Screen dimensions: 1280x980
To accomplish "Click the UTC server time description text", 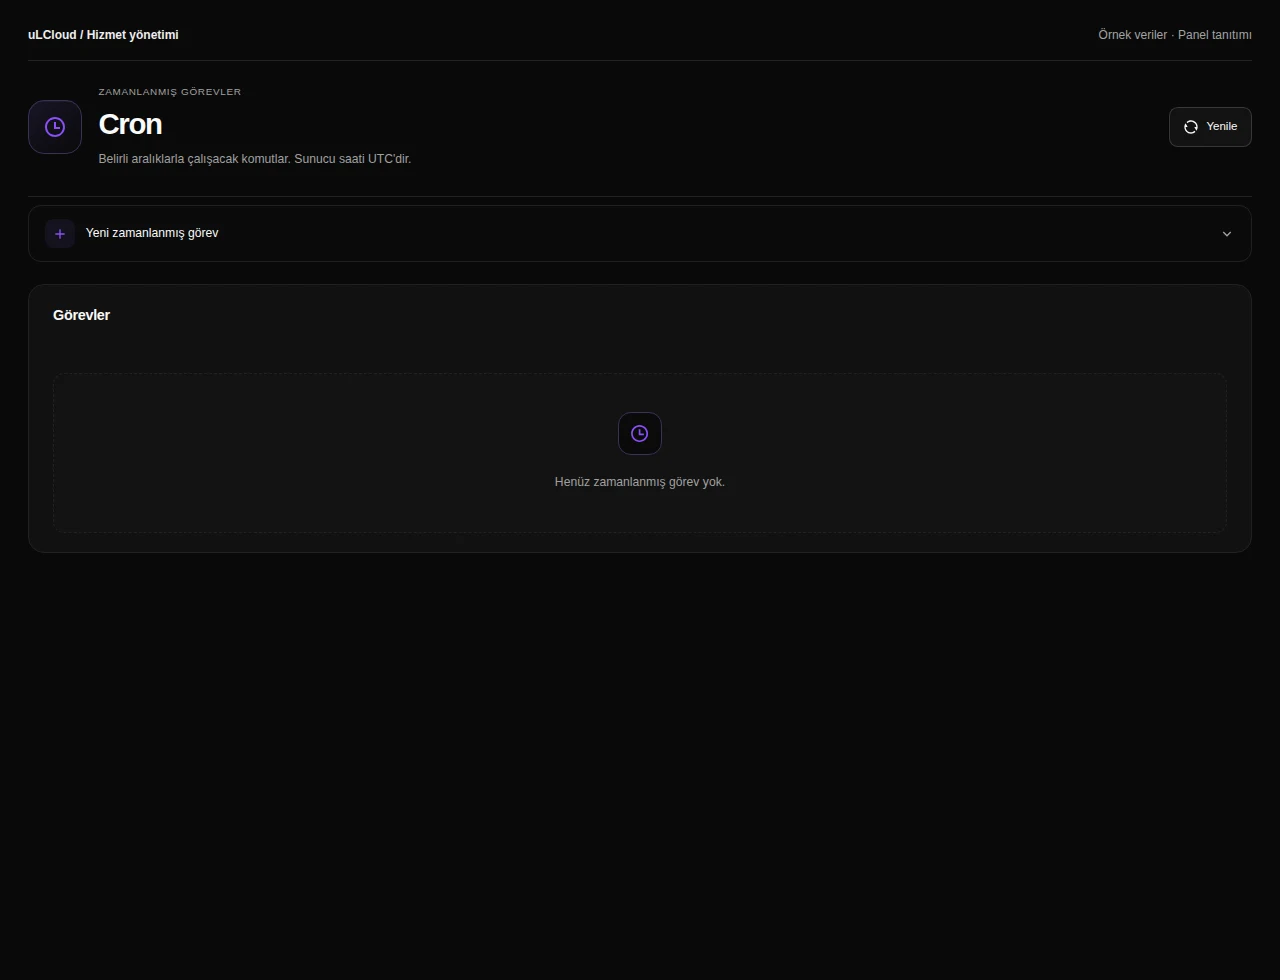I will 255,159.
